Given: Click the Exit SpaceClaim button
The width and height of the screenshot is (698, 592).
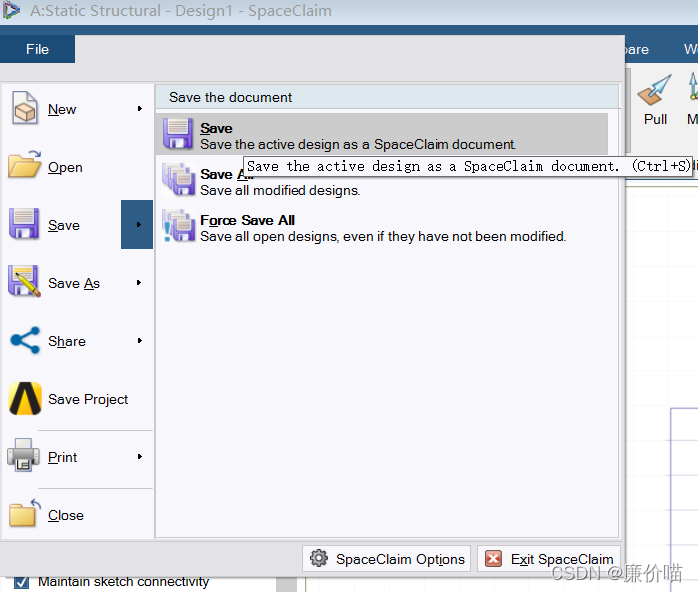Looking at the screenshot, I should point(549,559).
